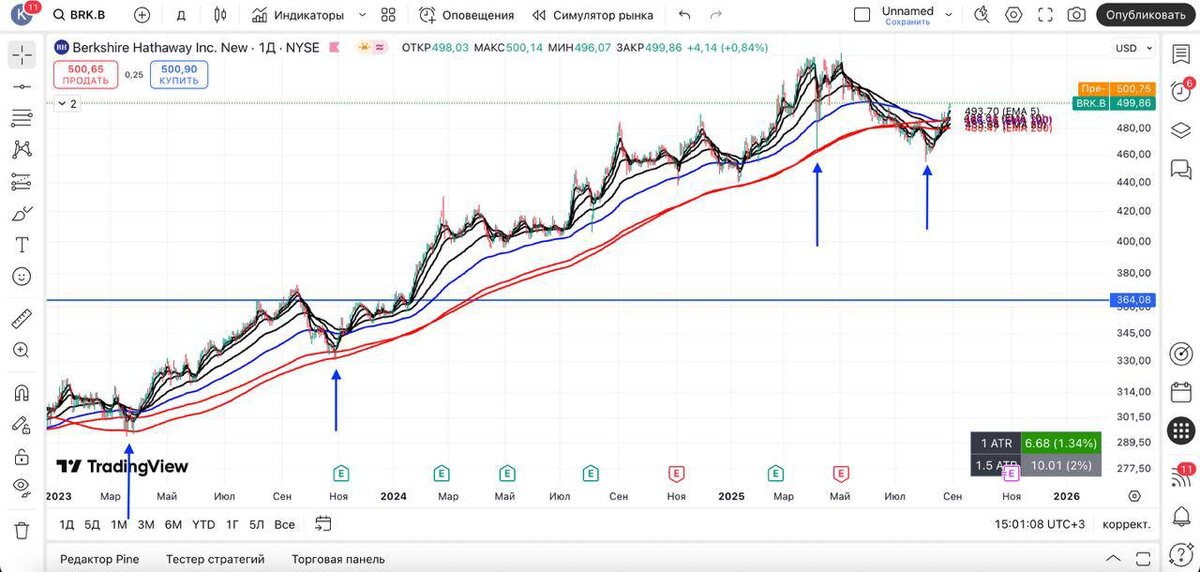Open quick search lightning icon
1200x572 pixels.
(x=981, y=15)
